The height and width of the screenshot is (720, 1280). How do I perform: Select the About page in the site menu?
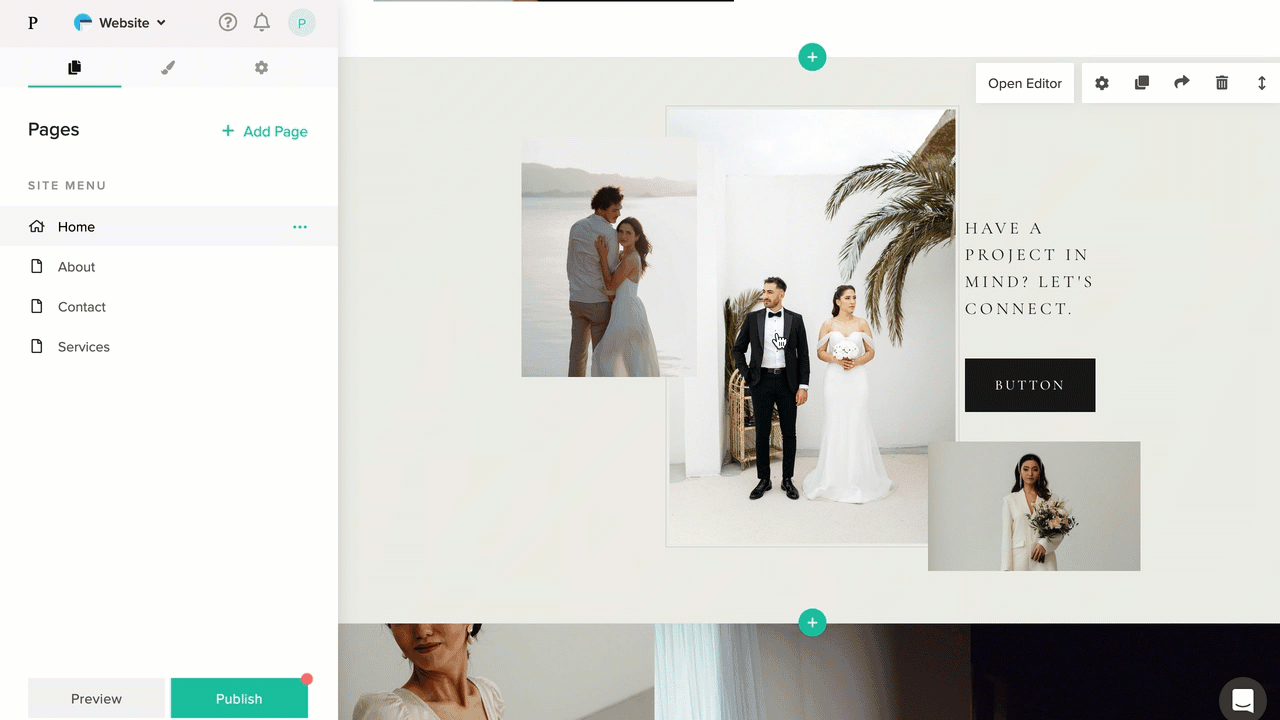point(76,266)
